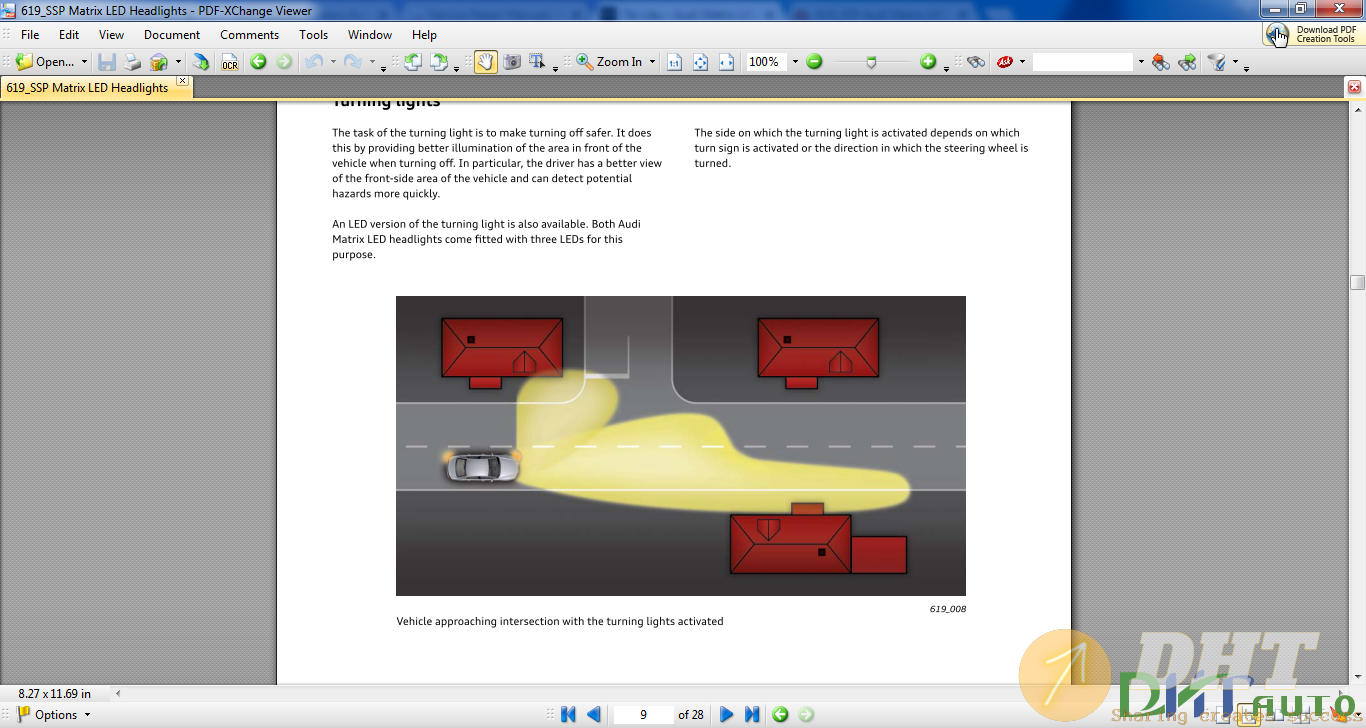Click the search text box in toolbar
This screenshot has height=728, width=1366.
[1083, 62]
